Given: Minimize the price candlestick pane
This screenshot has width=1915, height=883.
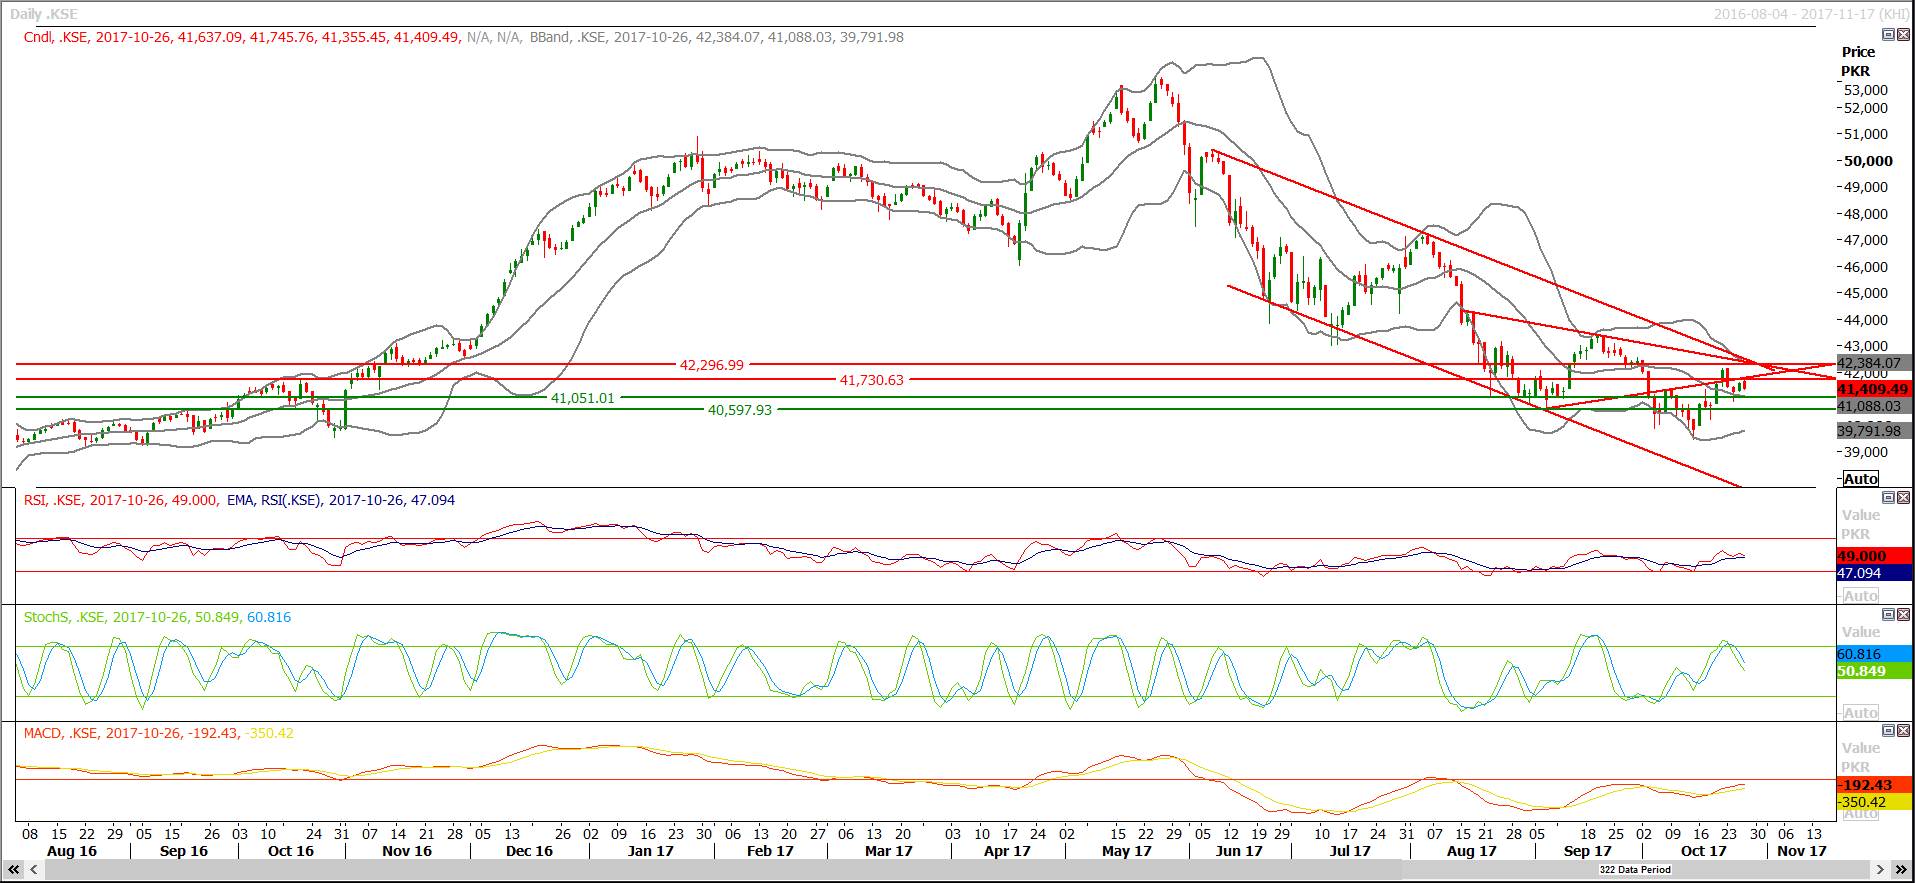Looking at the screenshot, I should pyautogui.click(x=1888, y=35).
